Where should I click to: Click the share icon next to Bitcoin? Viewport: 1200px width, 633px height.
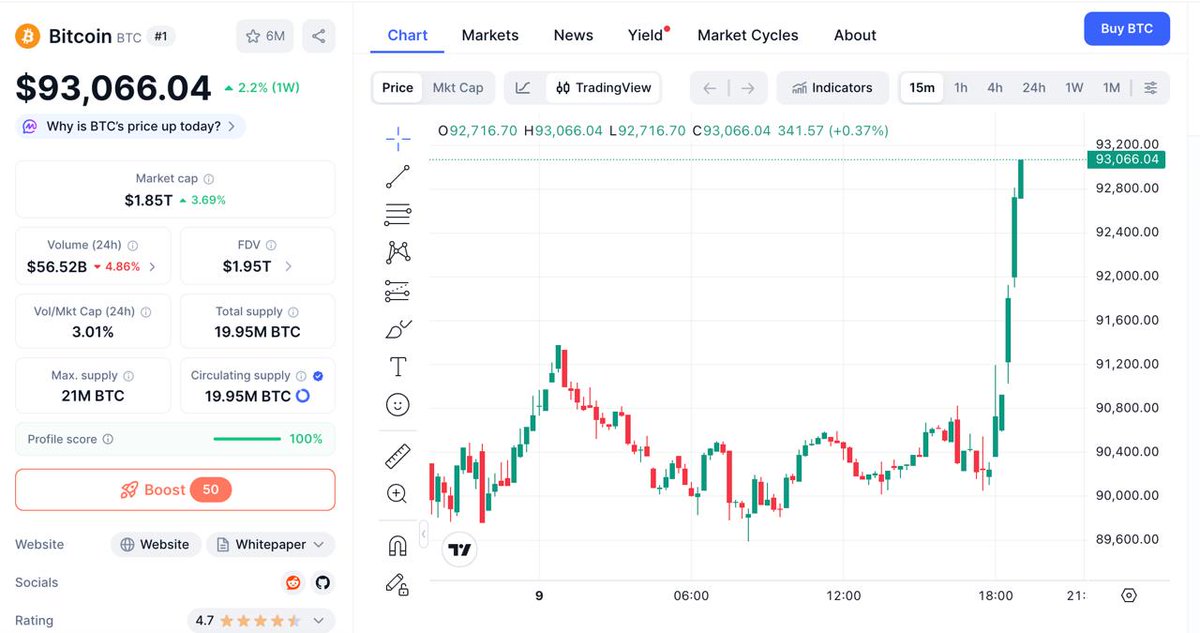pyautogui.click(x=318, y=36)
